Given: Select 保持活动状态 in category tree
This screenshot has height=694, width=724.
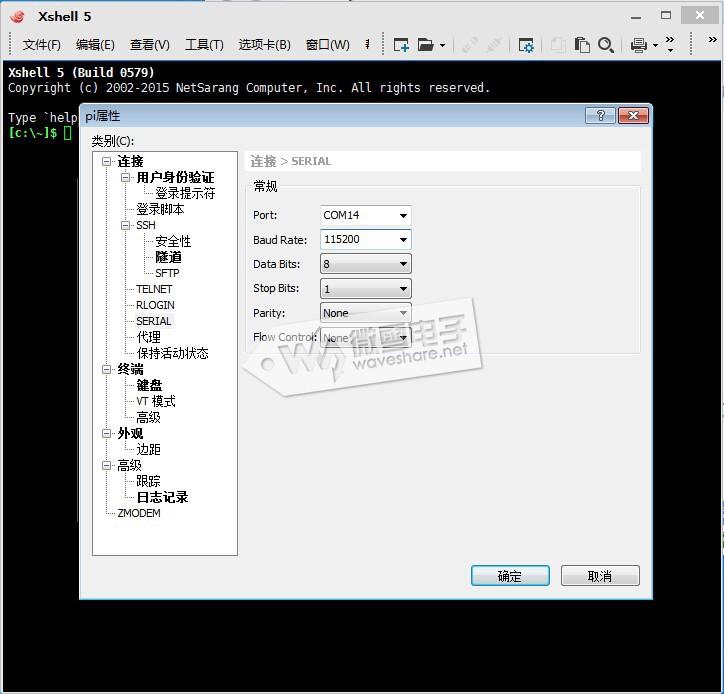Looking at the screenshot, I should tap(173, 353).
